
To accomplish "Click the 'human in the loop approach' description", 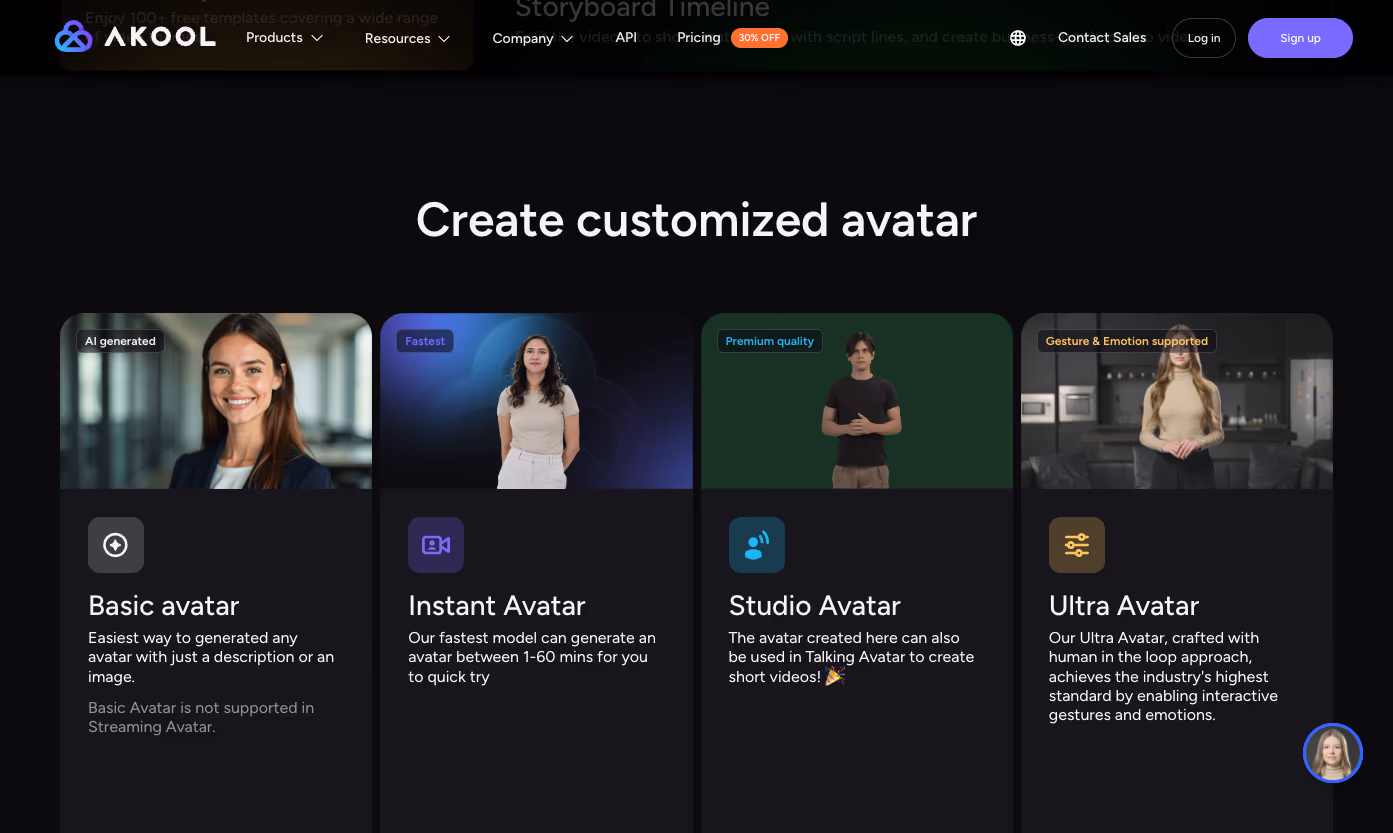I will tap(1163, 676).
